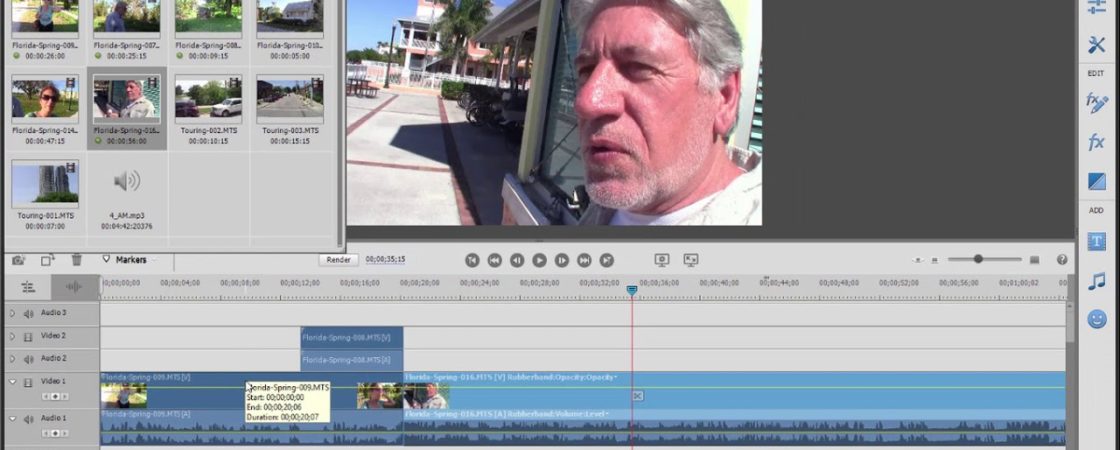Step forward one frame
Screen dimensions: 1120x450
561,261
